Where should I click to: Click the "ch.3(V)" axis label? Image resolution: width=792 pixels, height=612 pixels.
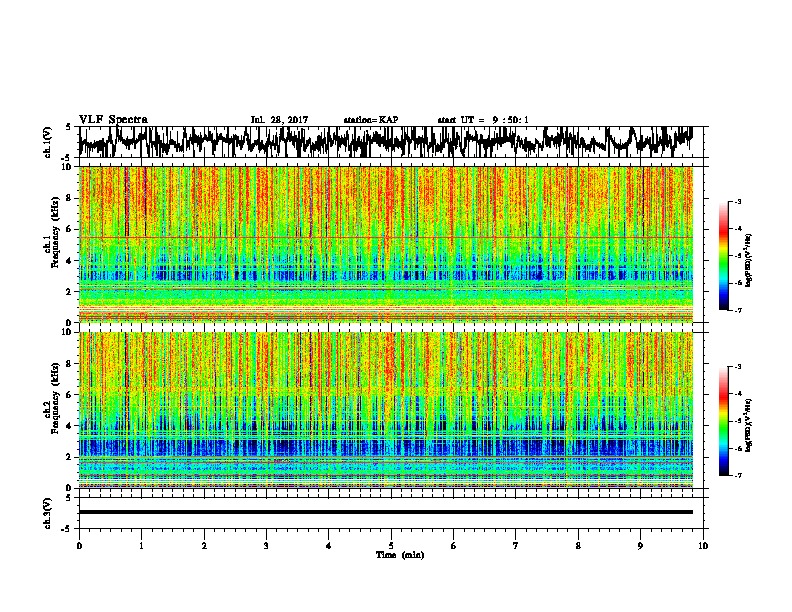click(x=47, y=513)
